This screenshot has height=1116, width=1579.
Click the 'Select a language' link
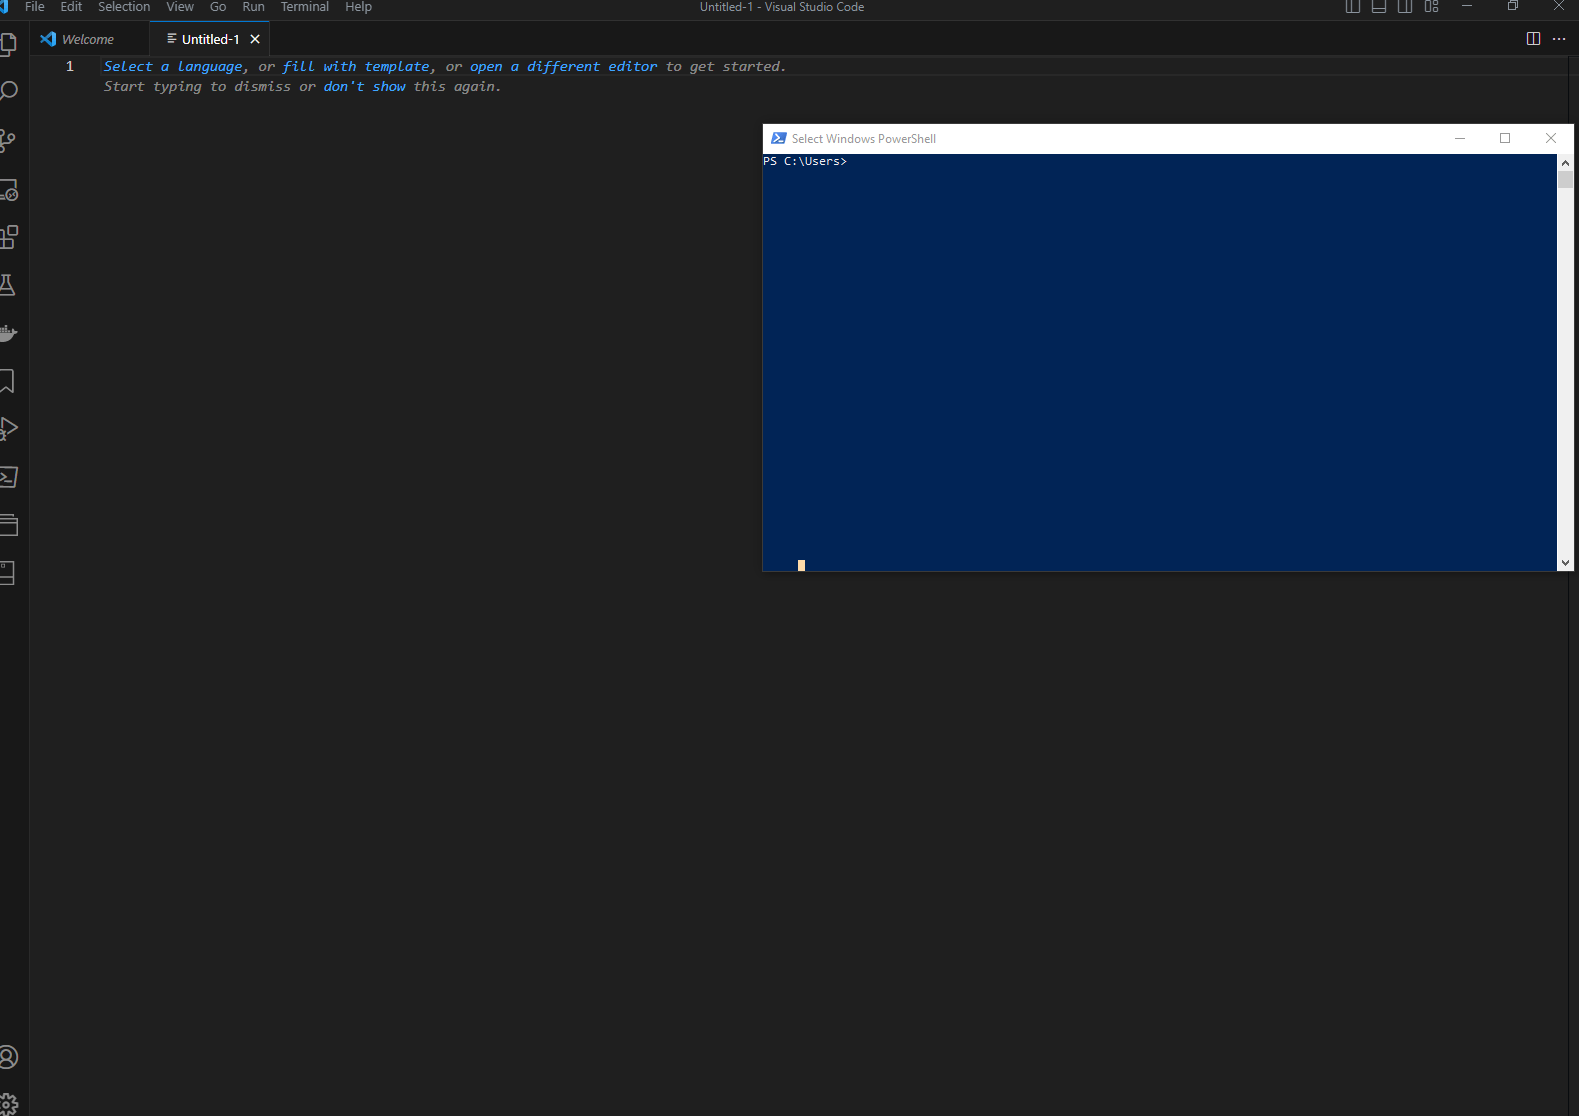pyautogui.click(x=173, y=66)
